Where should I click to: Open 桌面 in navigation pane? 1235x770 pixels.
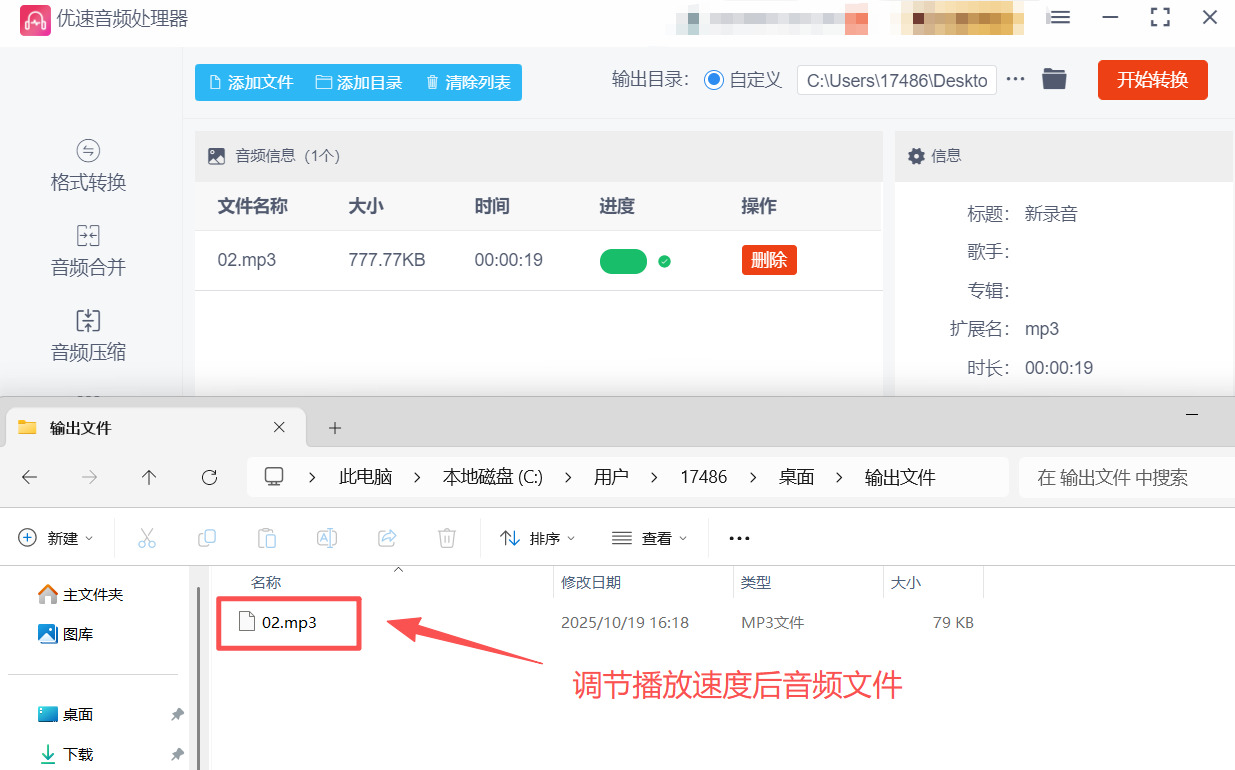pos(66,714)
